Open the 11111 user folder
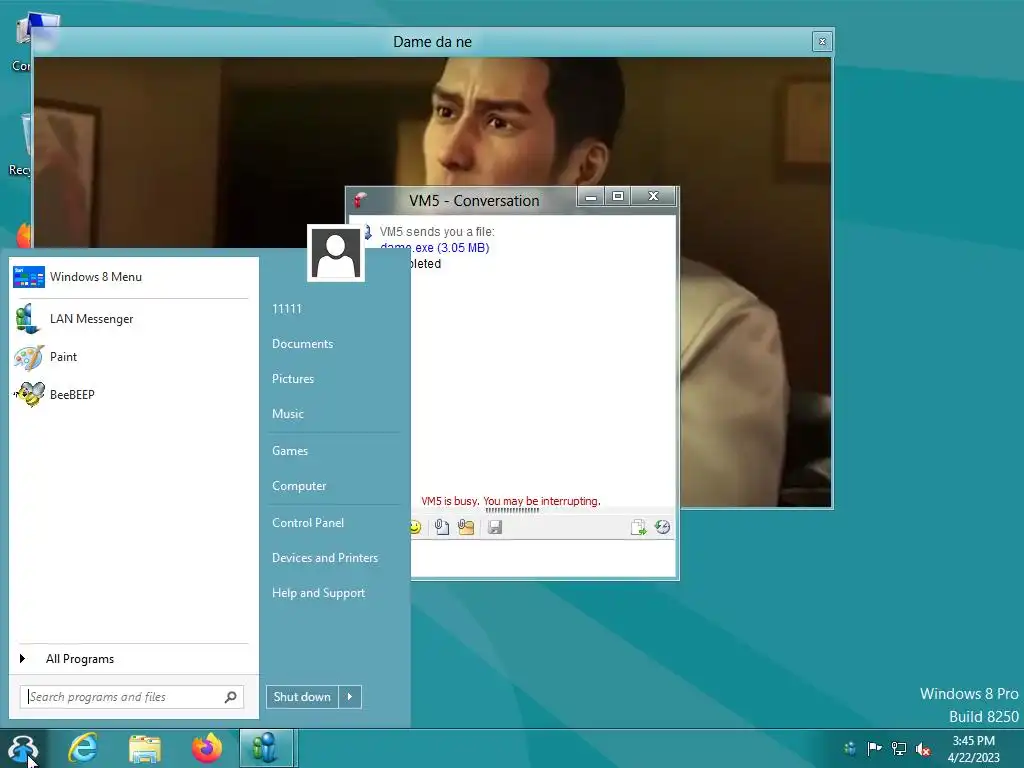 click(287, 309)
